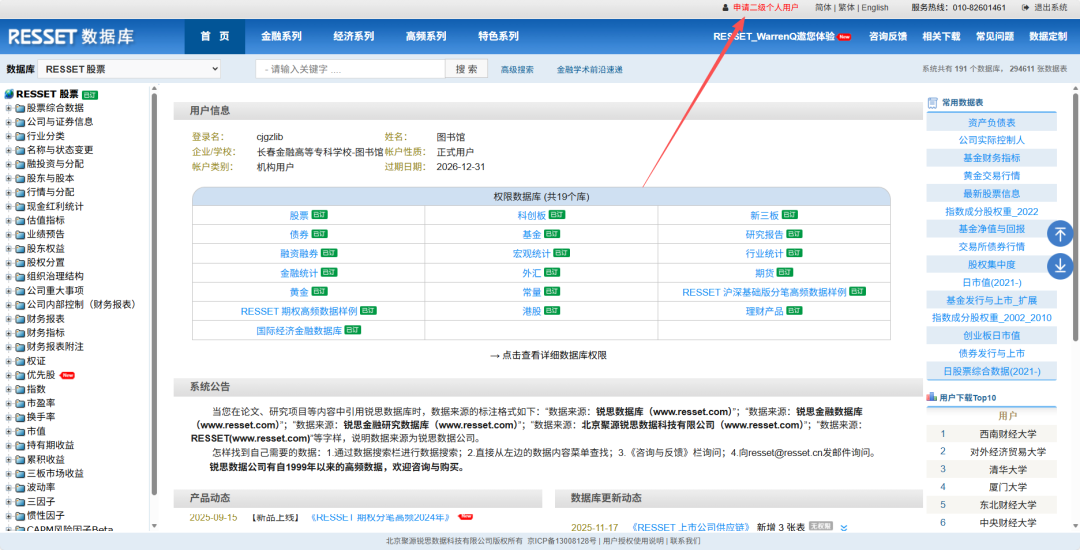The image size is (1080, 550).
Task: Click the user icon beside 申请二级个人用户
Action: [725, 8]
